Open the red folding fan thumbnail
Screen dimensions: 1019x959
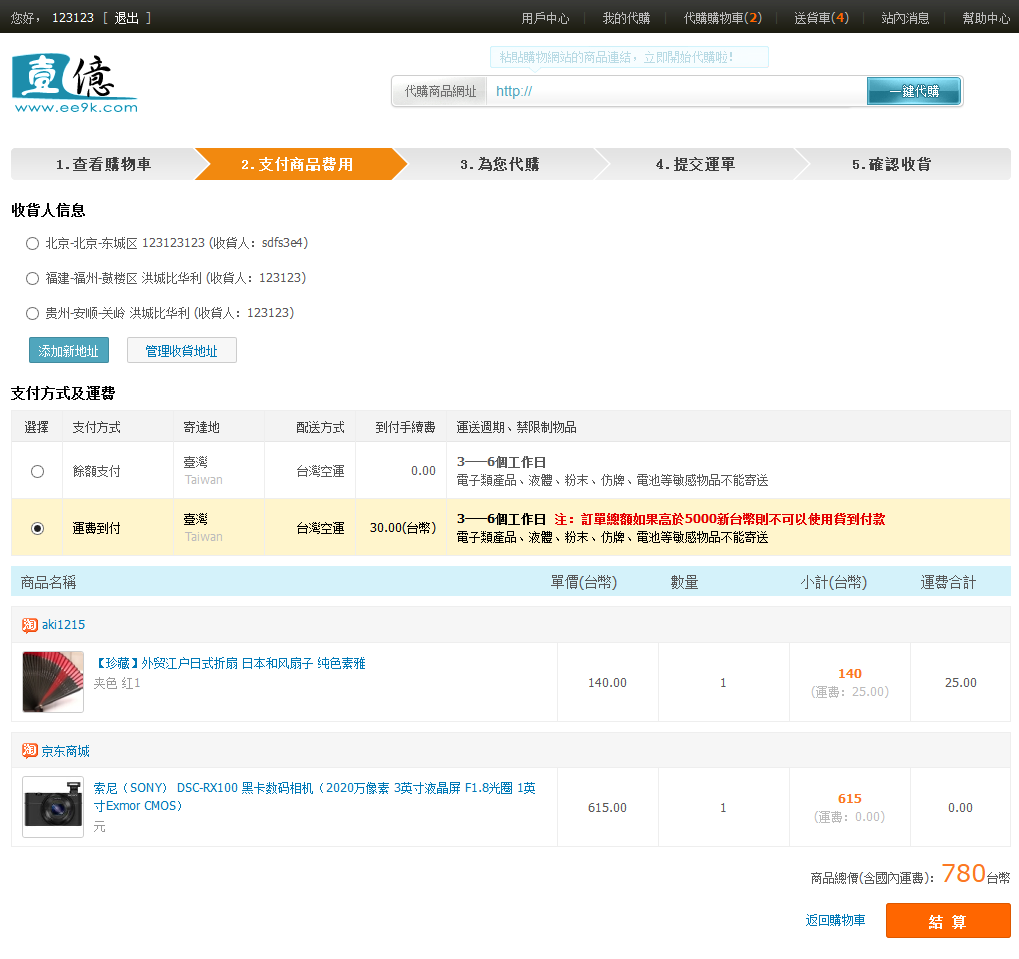click(x=53, y=682)
